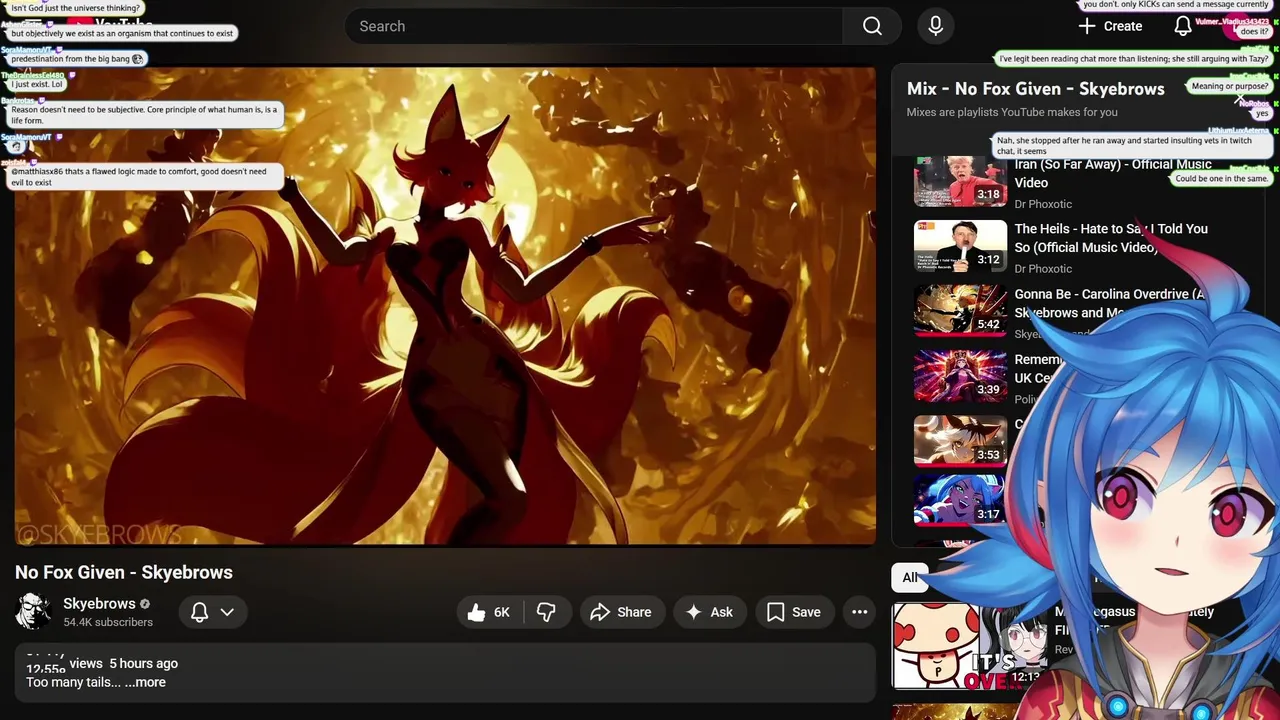
Task: Play The Heils Hate to Say thumbnail
Action: tap(960, 246)
